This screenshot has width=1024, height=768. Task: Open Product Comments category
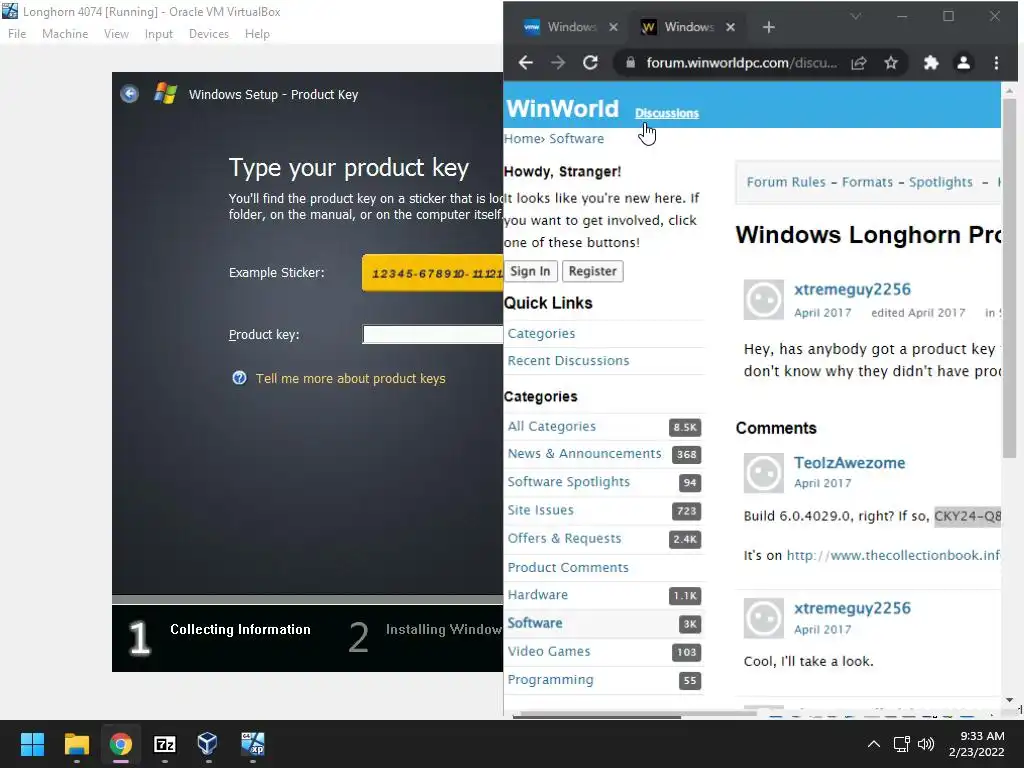pyautogui.click(x=568, y=568)
